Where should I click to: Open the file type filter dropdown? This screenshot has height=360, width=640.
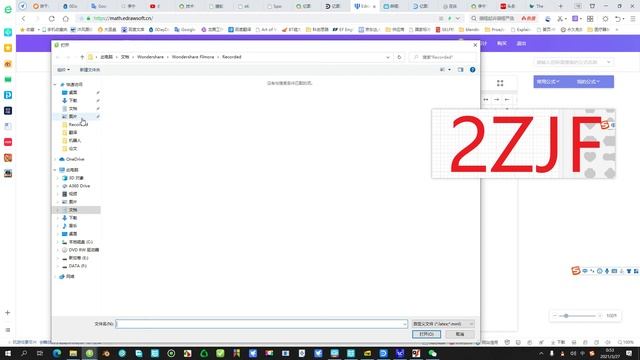click(443, 324)
